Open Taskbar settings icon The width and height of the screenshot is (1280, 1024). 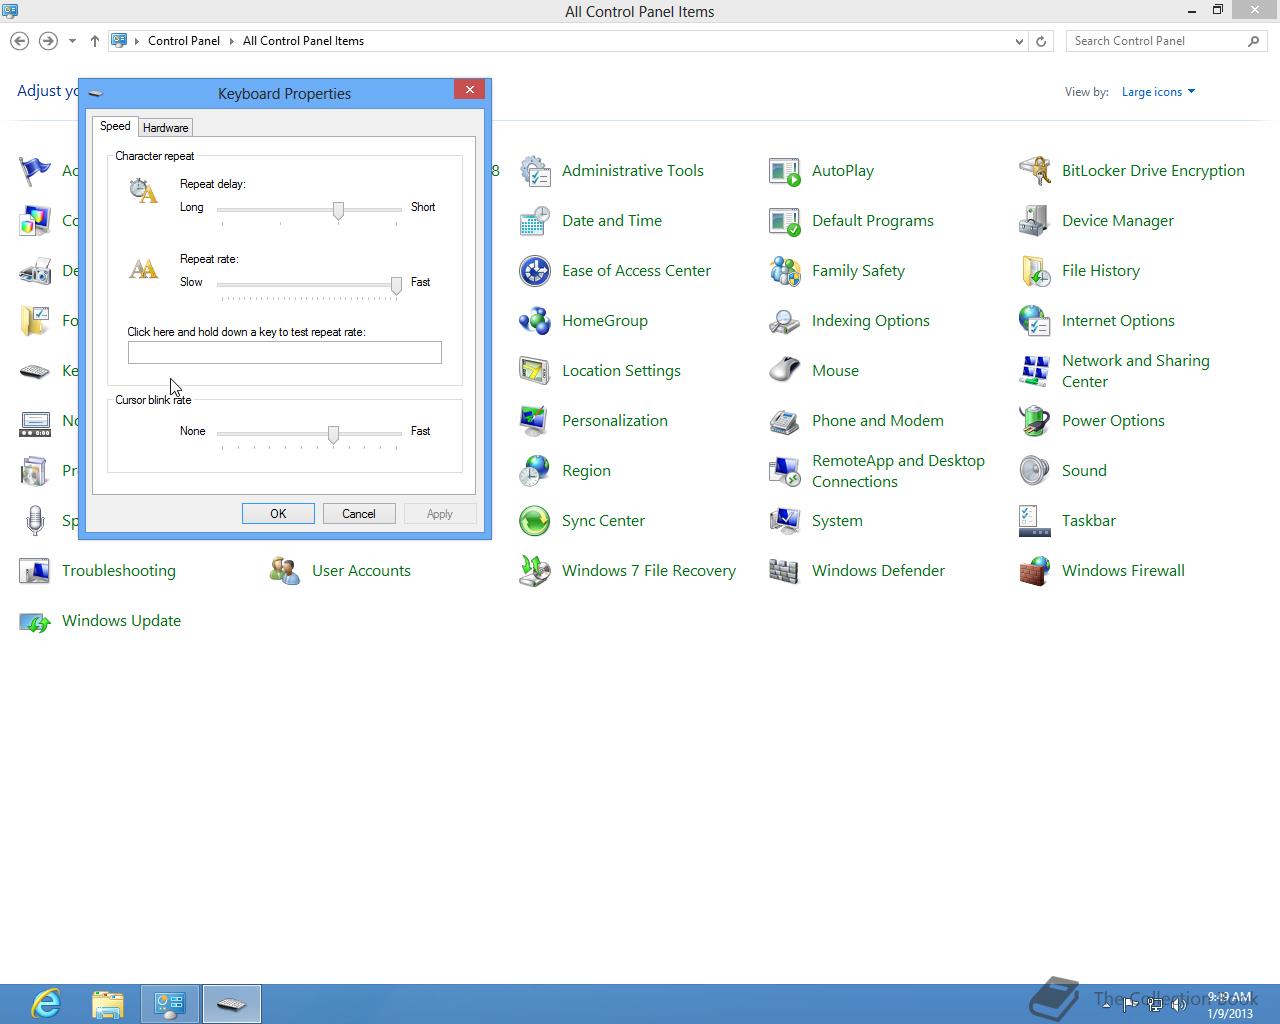pos(1035,521)
